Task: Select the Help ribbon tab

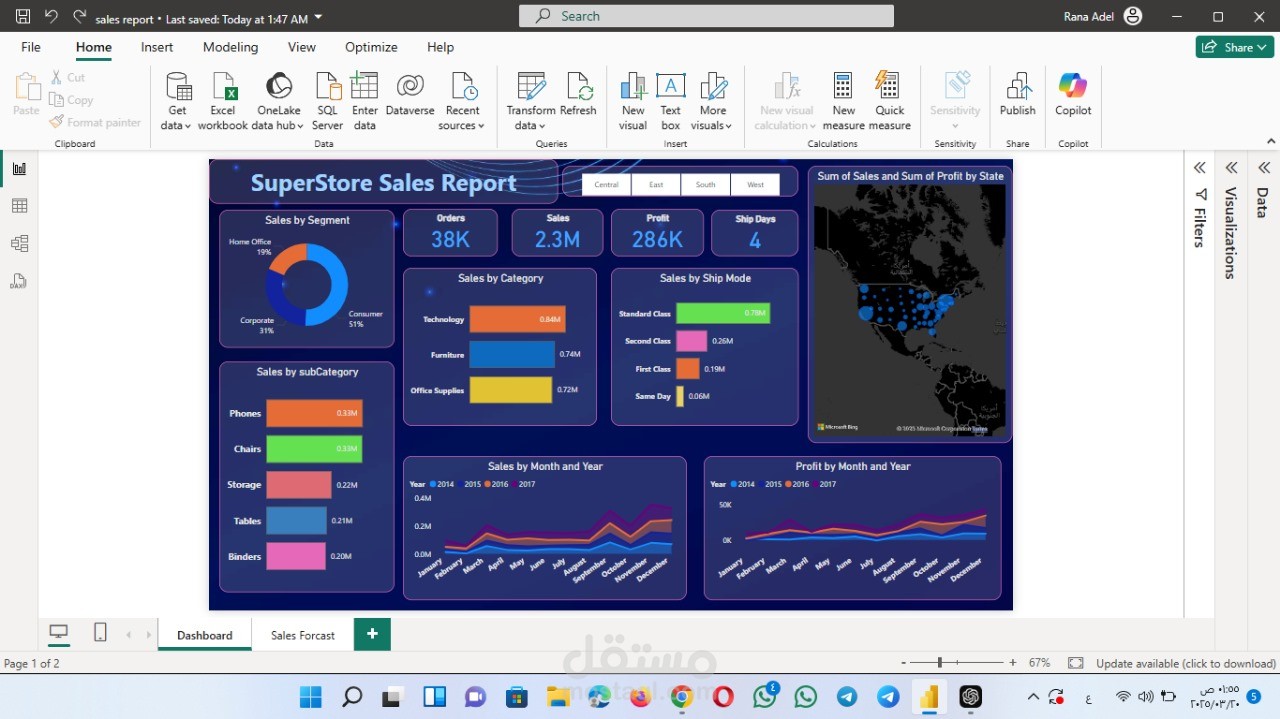Action: click(440, 47)
